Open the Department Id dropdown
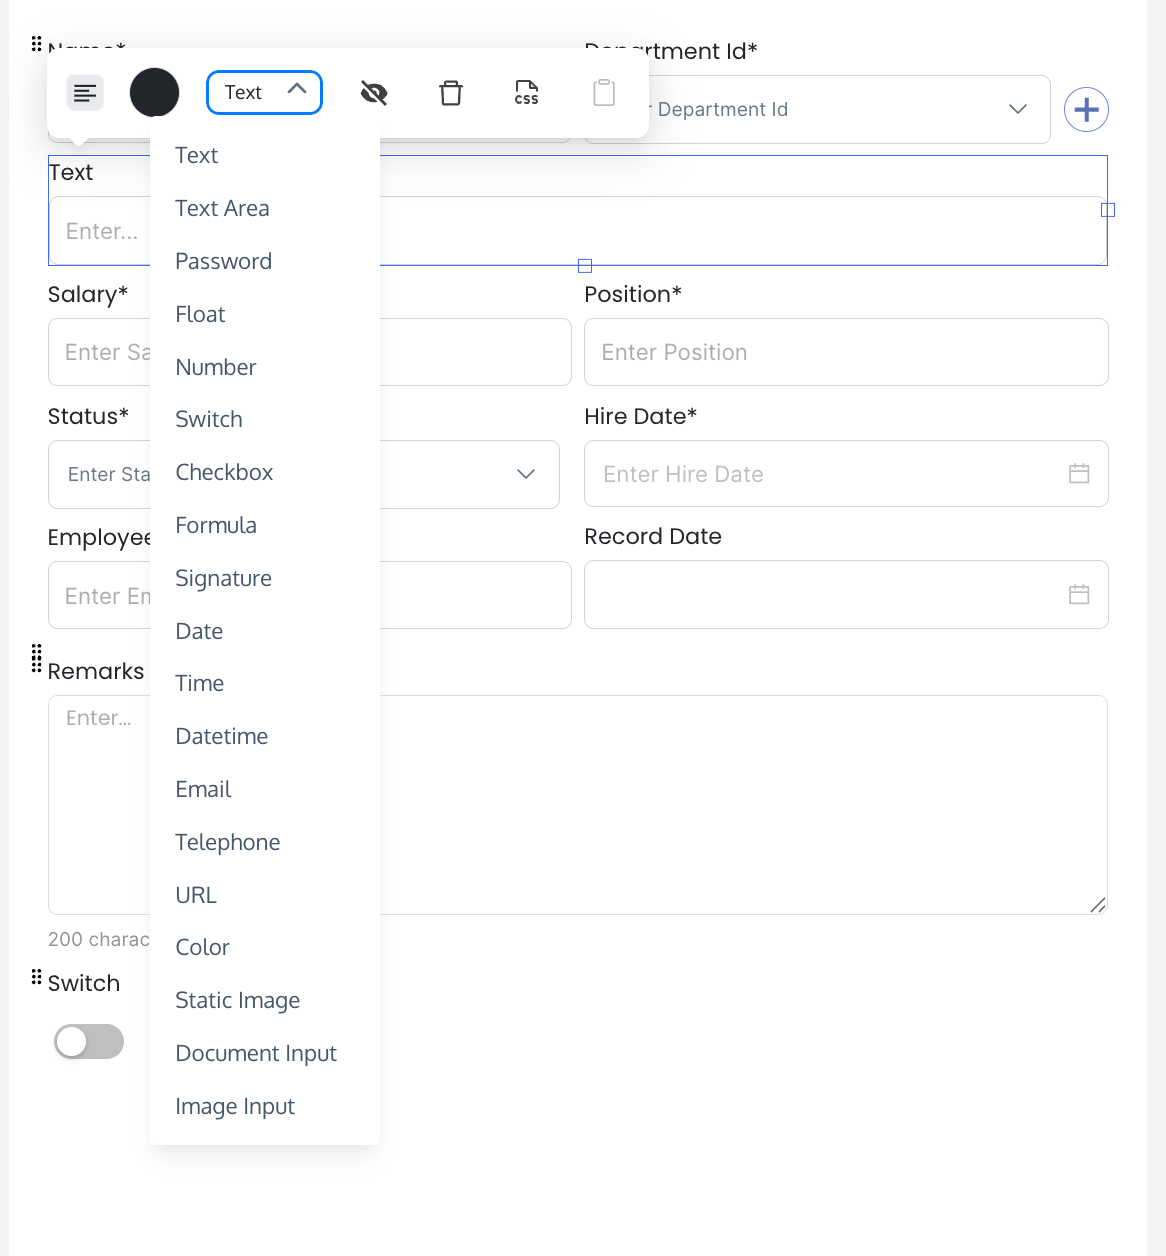Viewport: 1166px width, 1256px height. click(x=1018, y=109)
